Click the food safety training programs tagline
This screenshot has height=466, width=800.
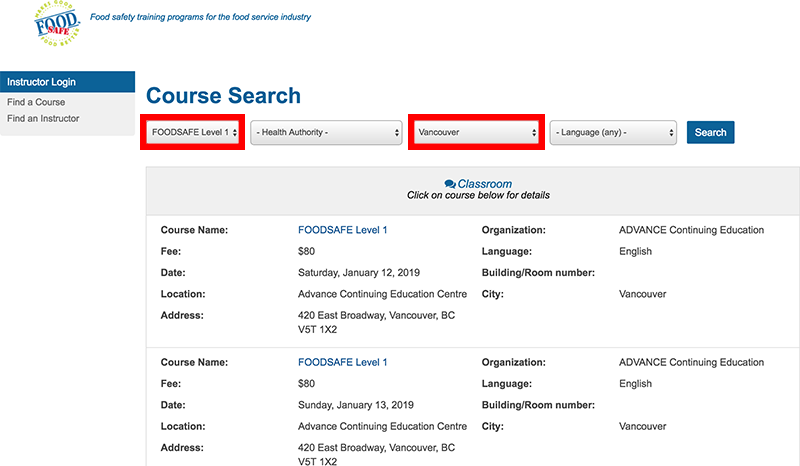[200, 17]
